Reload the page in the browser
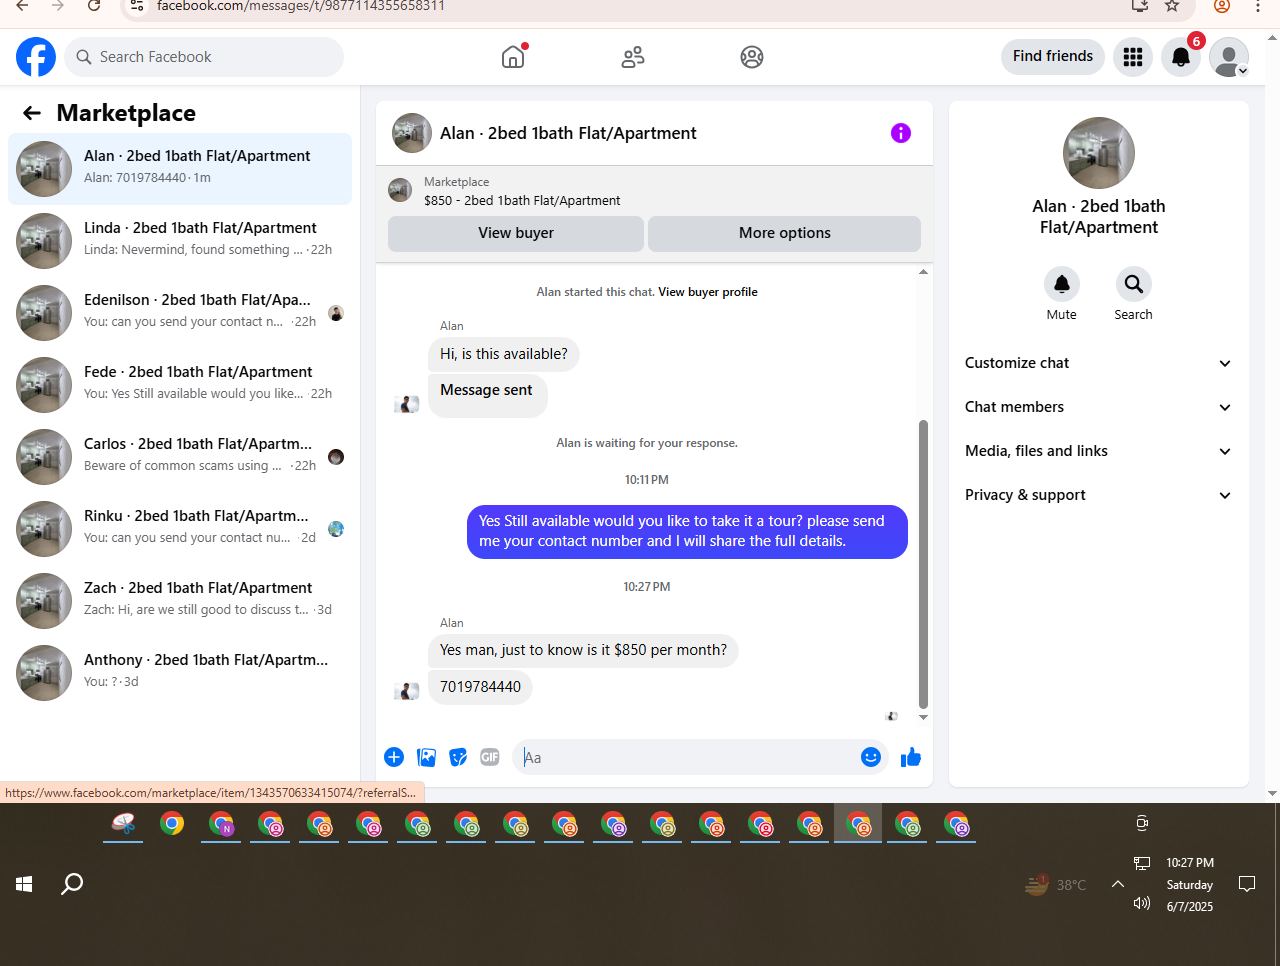Image resolution: width=1280 pixels, height=966 pixels. pyautogui.click(x=94, y=6)
